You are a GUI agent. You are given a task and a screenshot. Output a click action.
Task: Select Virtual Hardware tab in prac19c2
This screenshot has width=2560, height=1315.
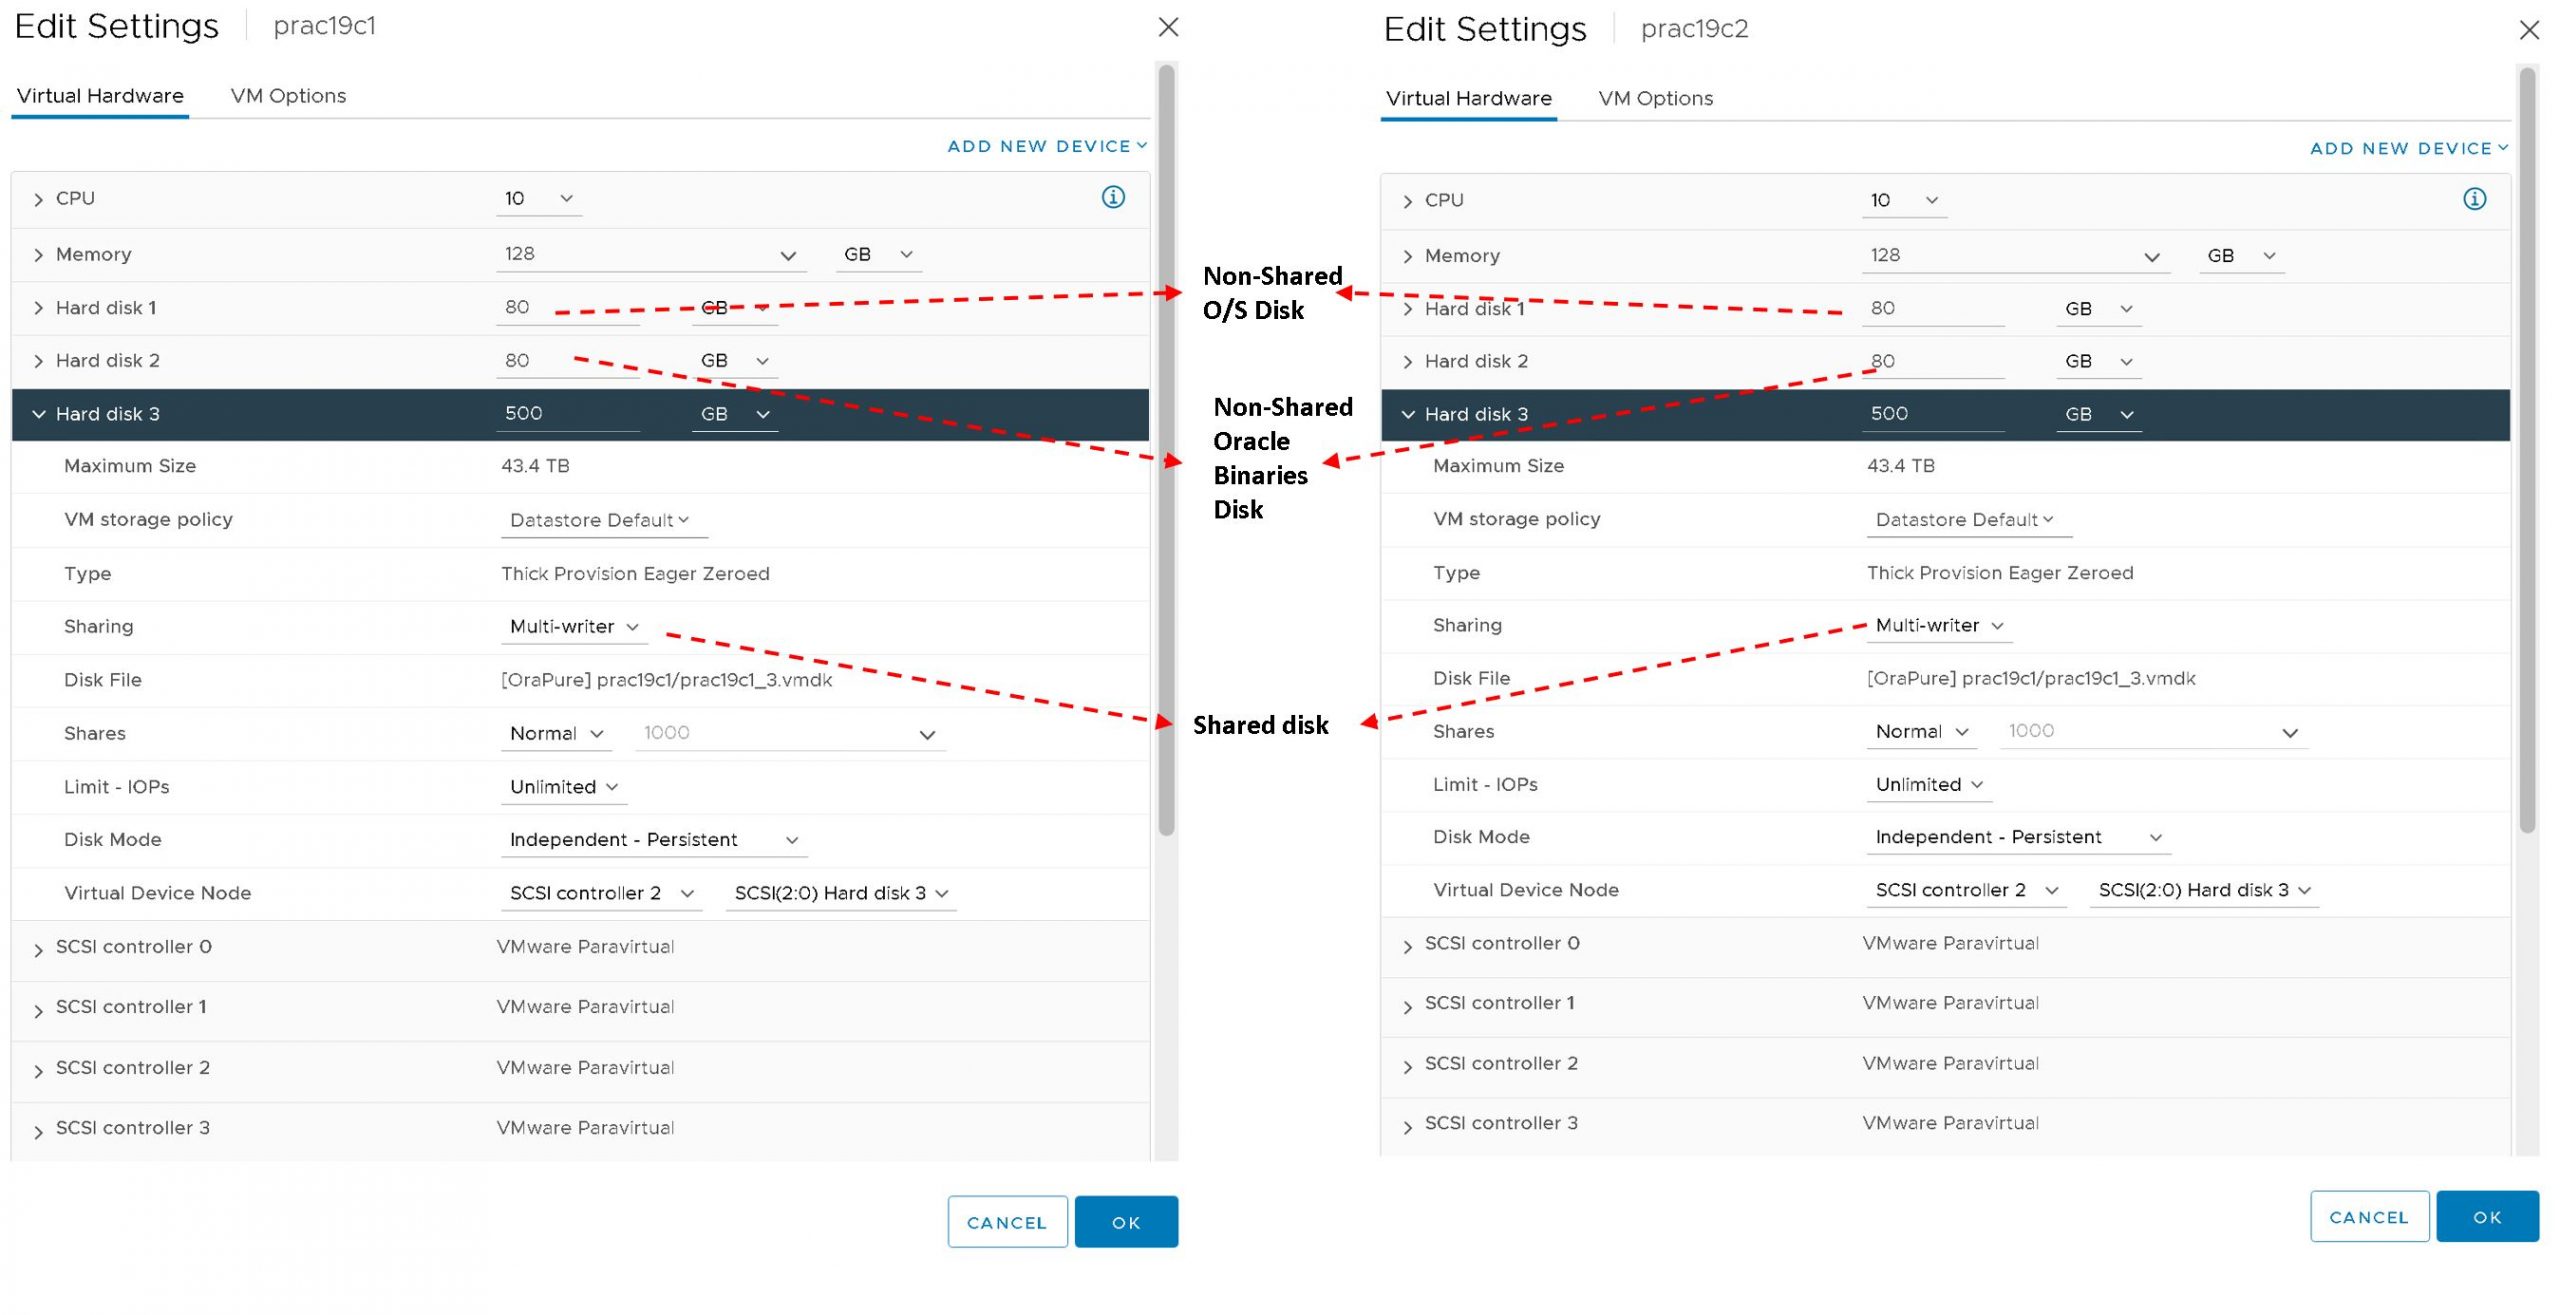click(x=1468, y=98)
